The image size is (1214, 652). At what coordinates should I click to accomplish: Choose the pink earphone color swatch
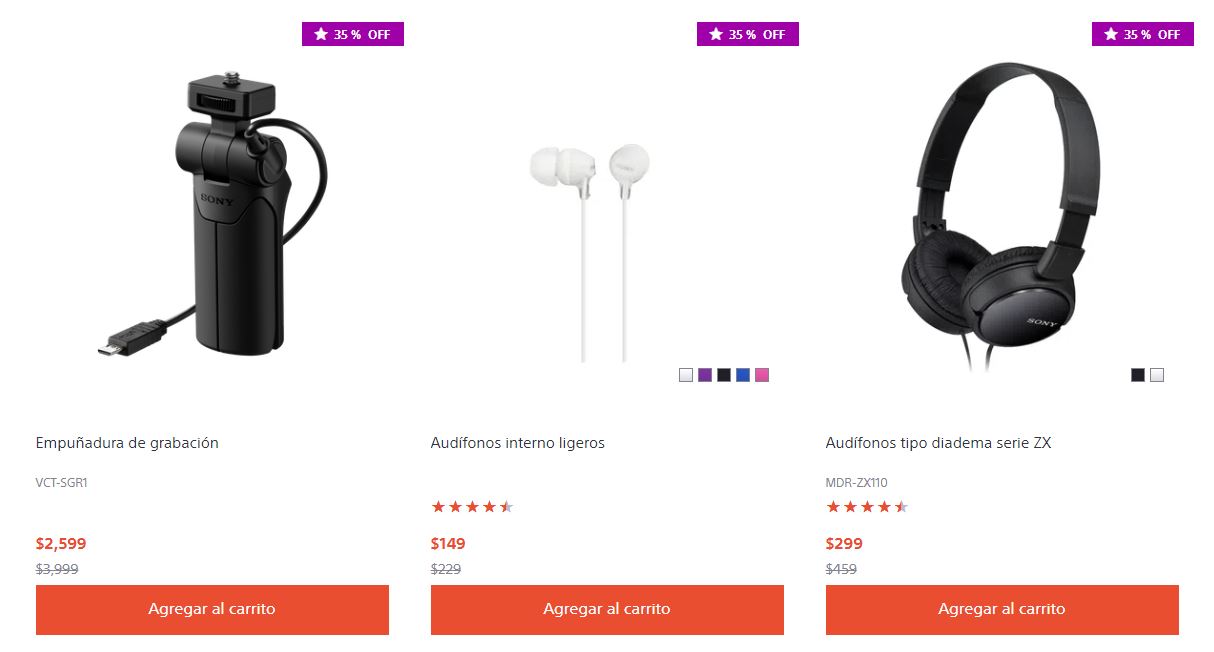pos(762,375)
